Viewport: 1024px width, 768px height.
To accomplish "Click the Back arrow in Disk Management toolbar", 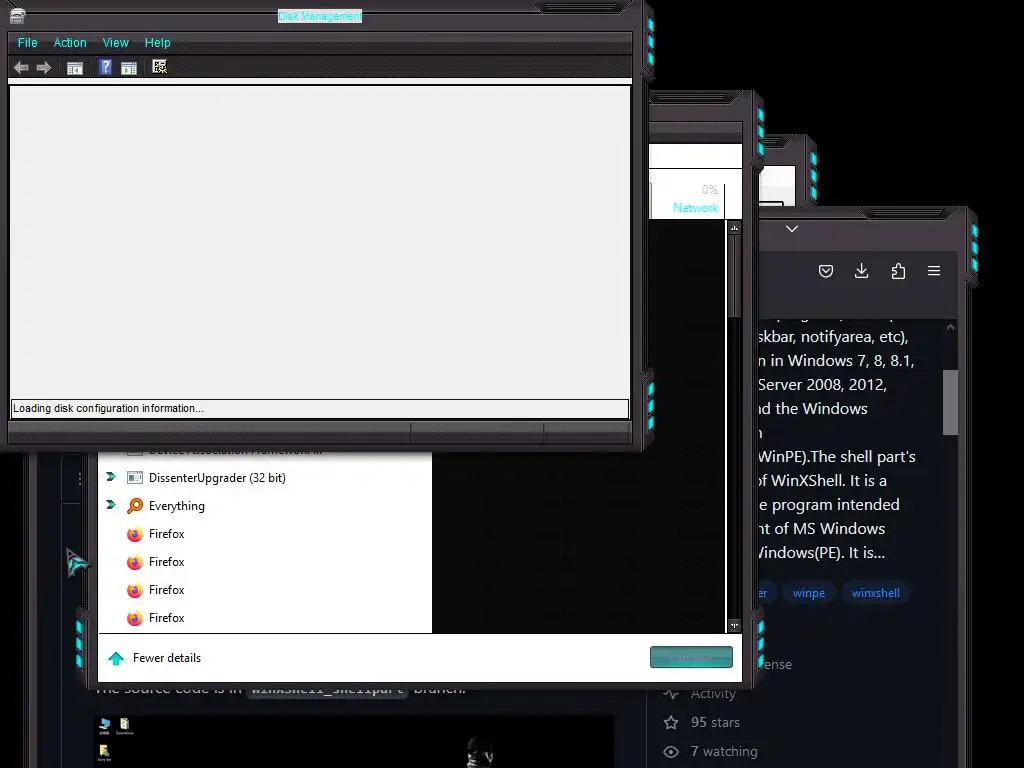I will pos(21,67).
